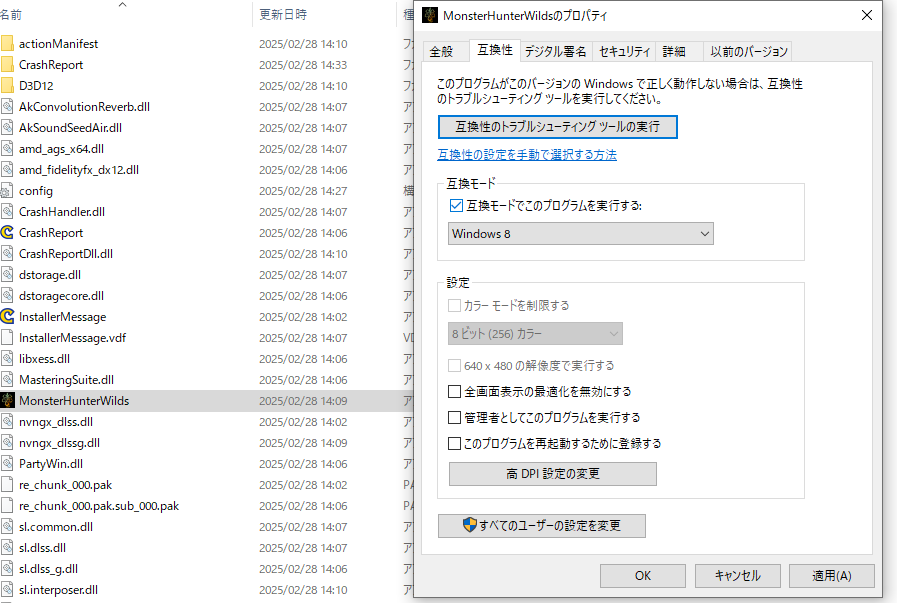The height and width of the screenshot is (603, 897).
Task: Click the amd_ags_x64.dll file icon
Action: point(7,149)
